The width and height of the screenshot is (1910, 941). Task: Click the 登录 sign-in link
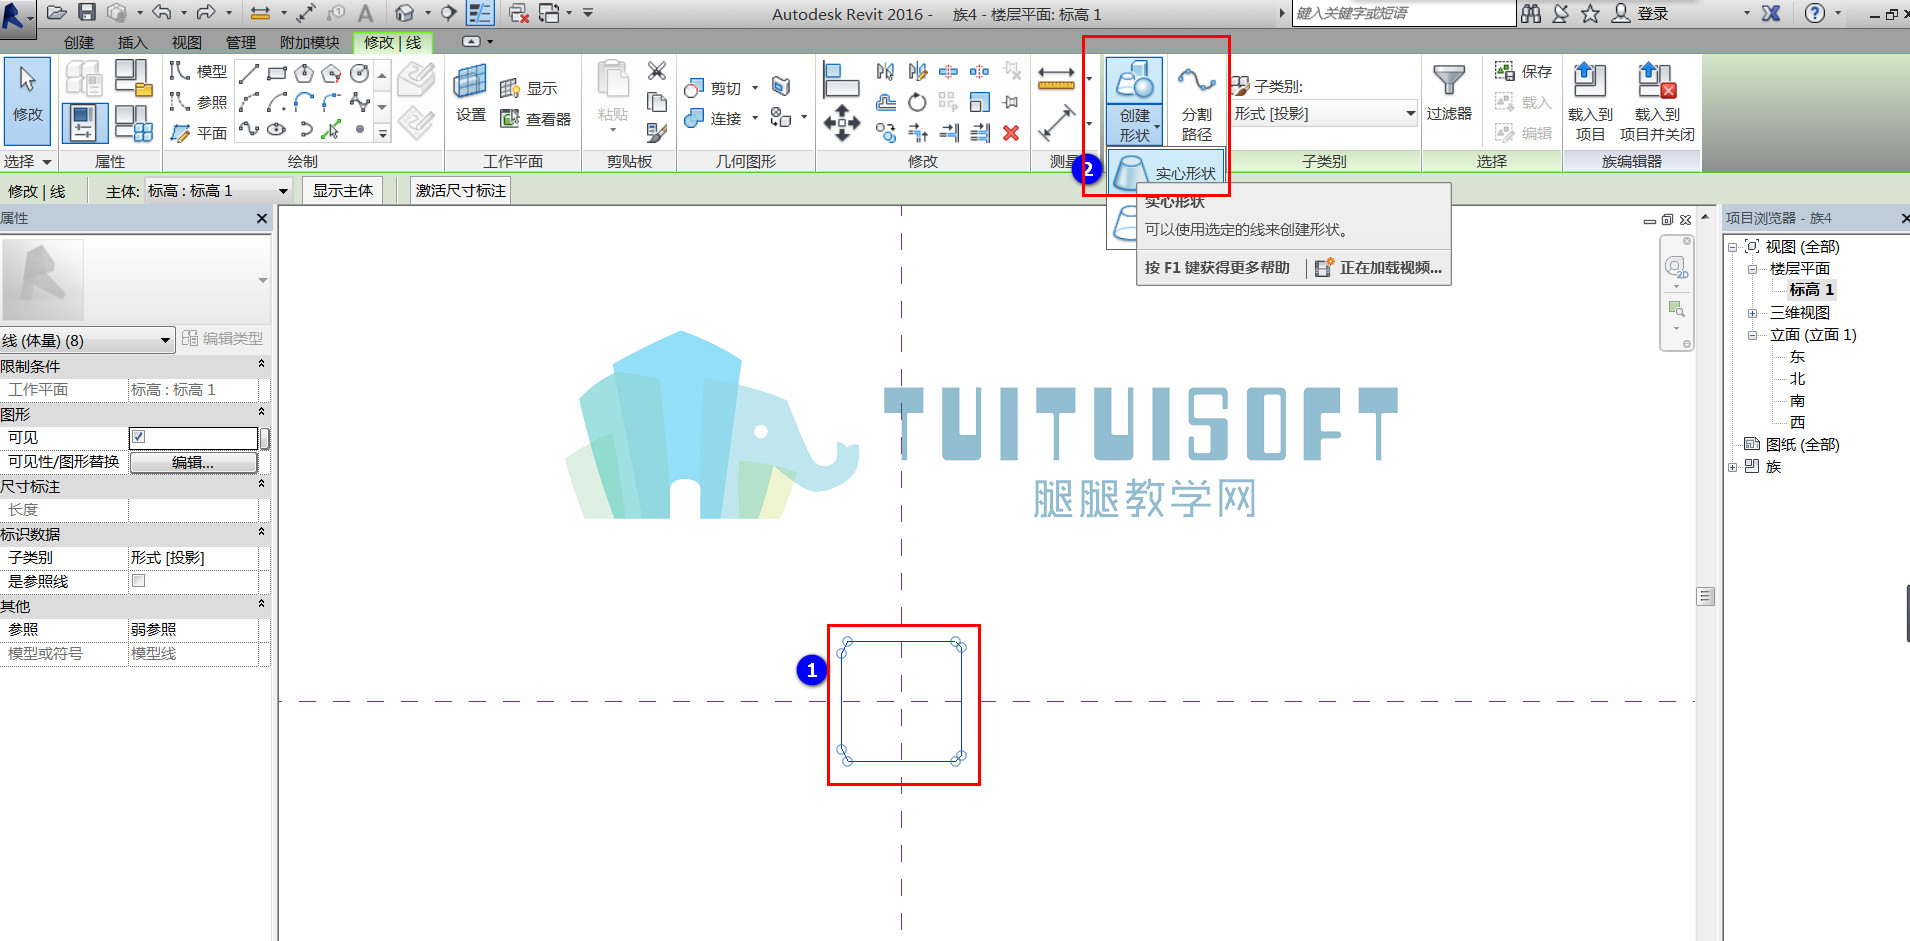(x=1652, y=13)
